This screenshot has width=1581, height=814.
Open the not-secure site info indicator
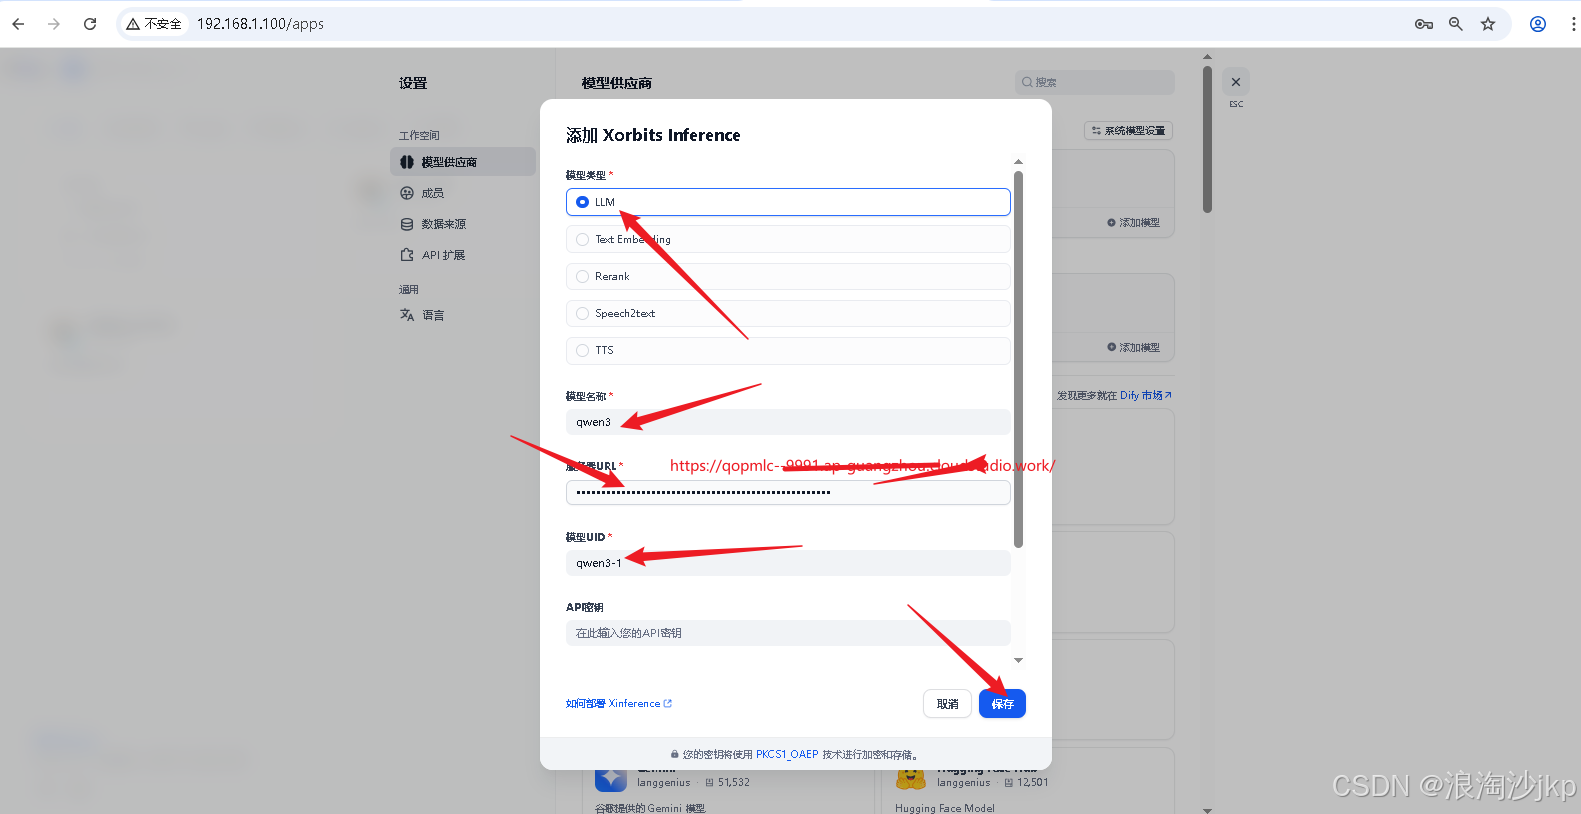pos(154,24)
